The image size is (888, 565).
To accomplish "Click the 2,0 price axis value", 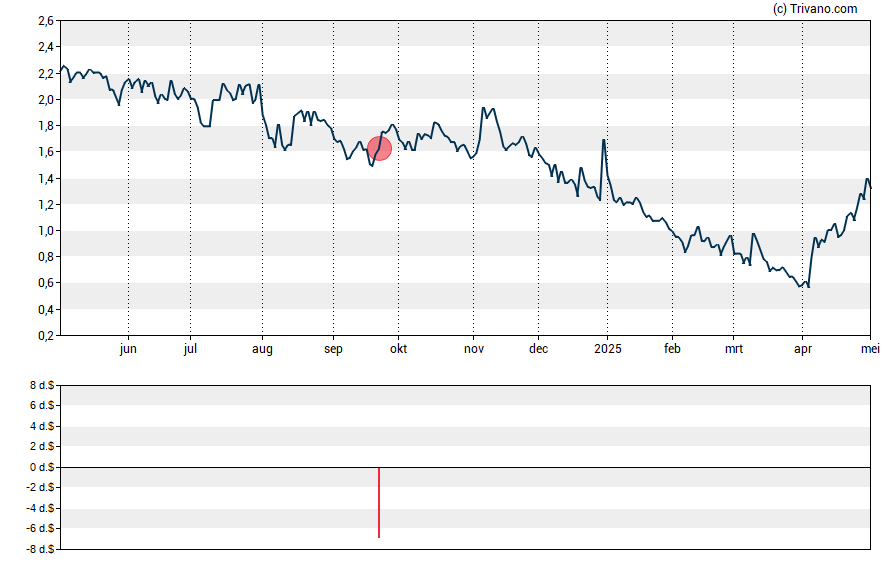I will click(46, 100).
